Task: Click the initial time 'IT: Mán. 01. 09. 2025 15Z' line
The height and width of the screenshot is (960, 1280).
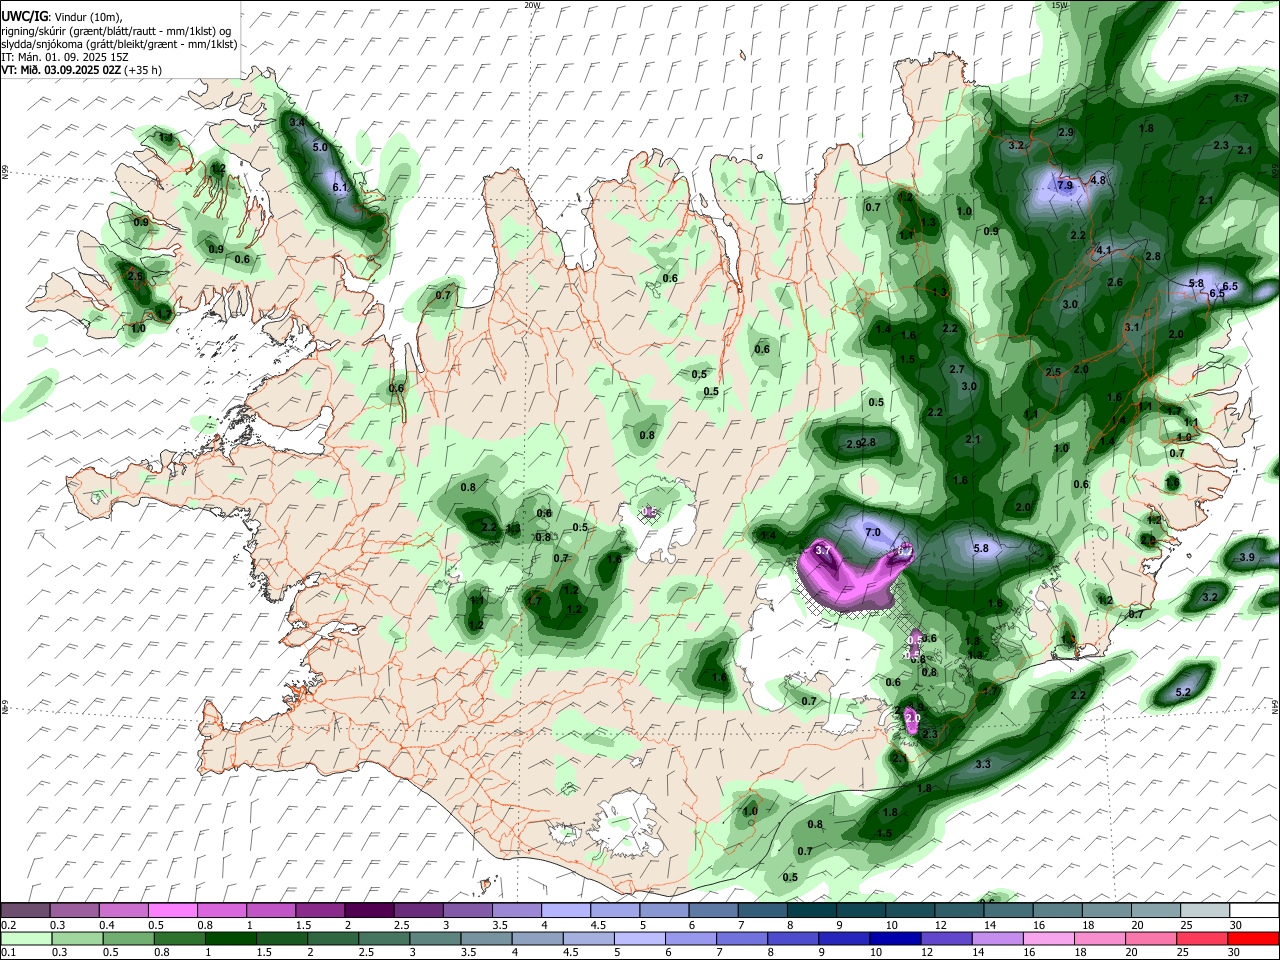Action: coord(66,57)
